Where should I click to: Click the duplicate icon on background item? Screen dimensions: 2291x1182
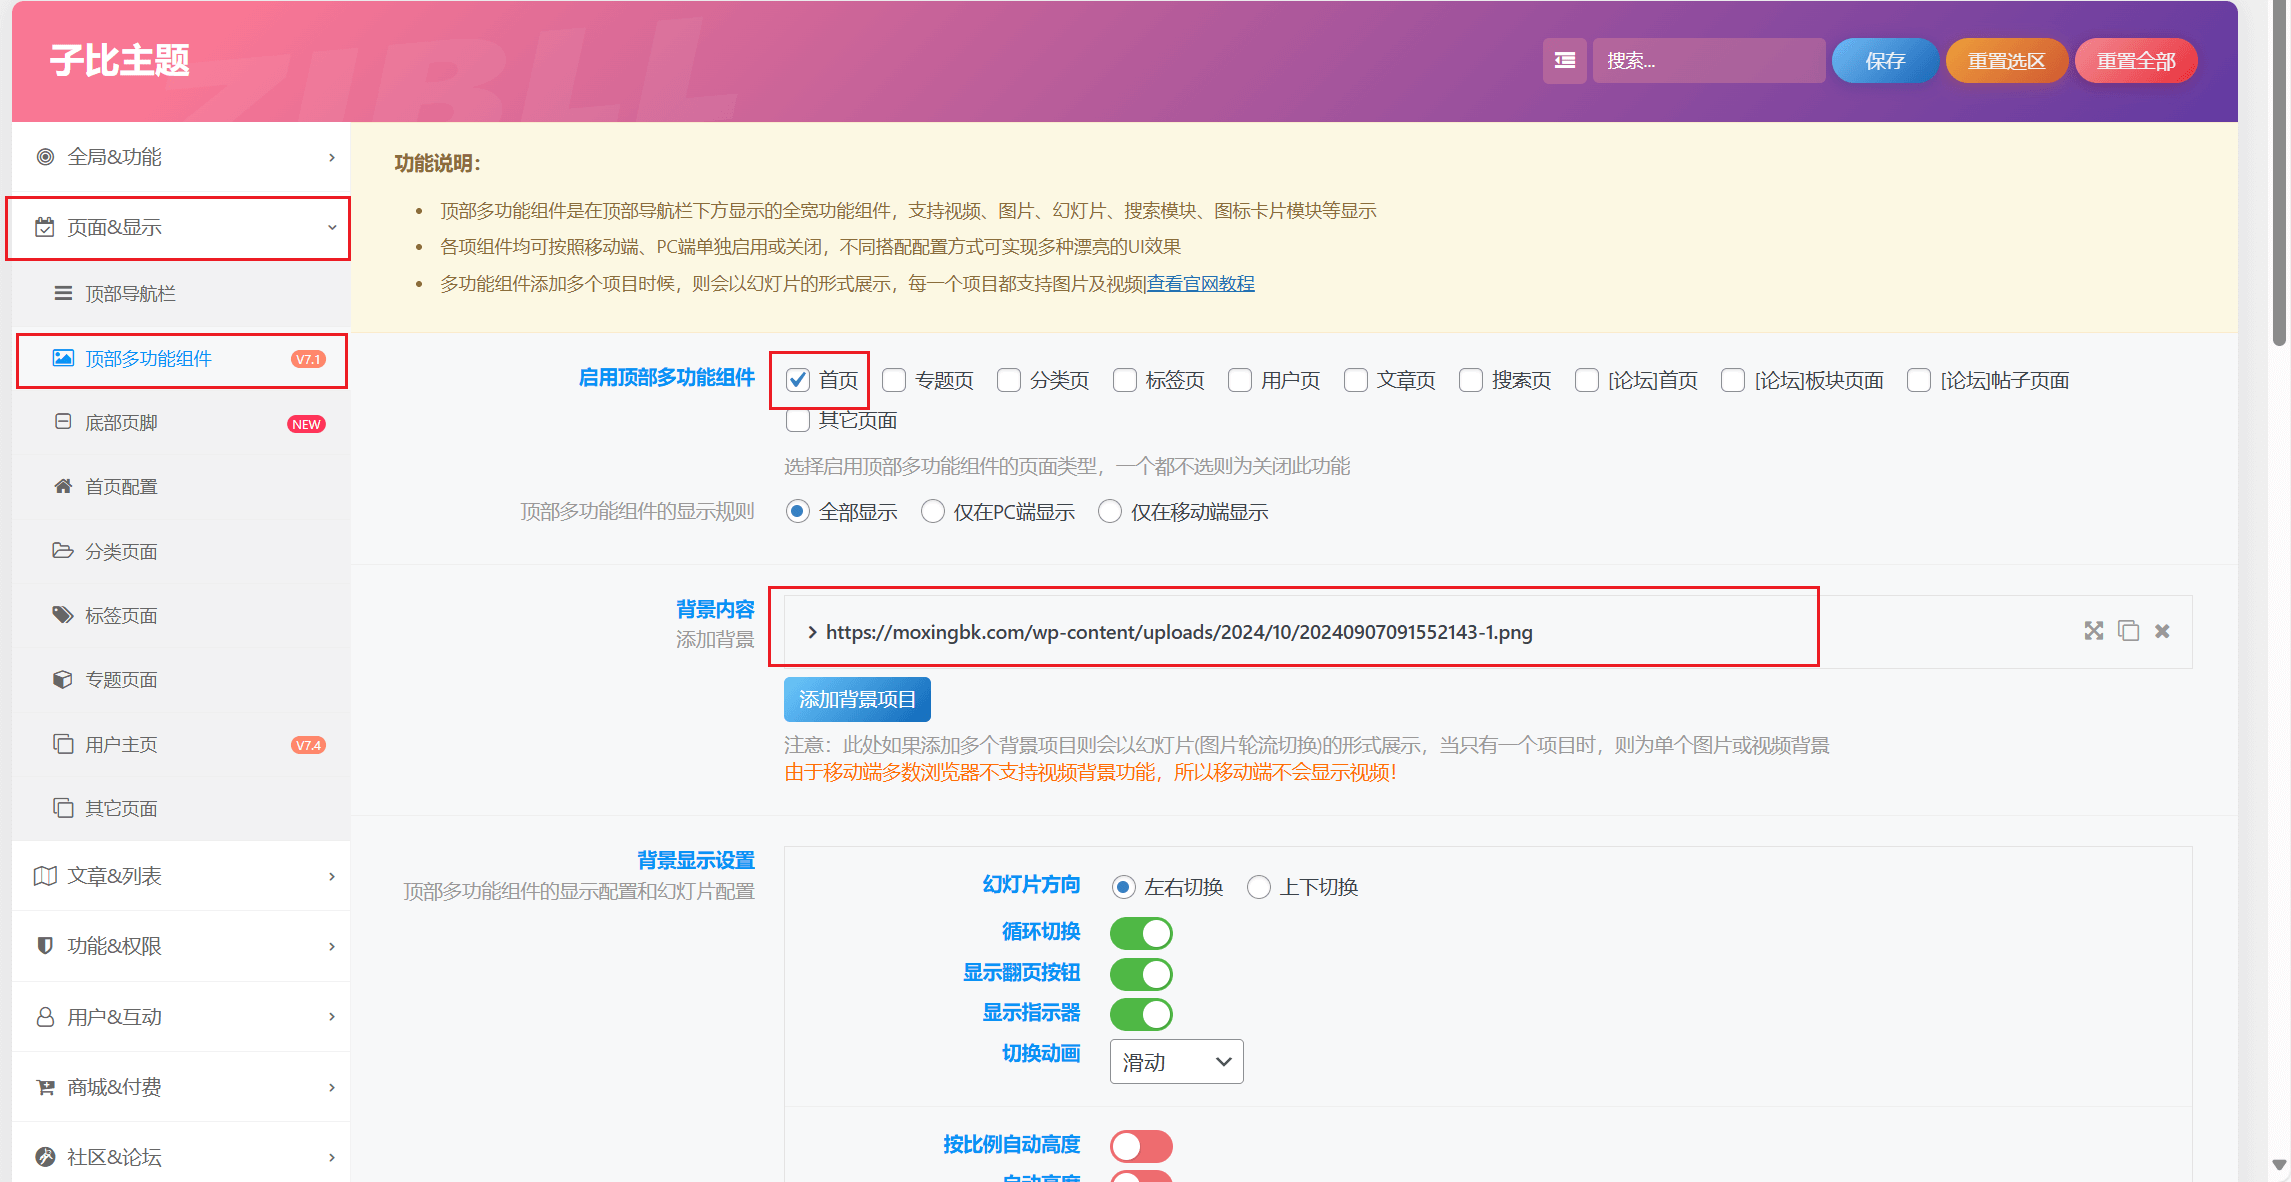(2129, 631)
